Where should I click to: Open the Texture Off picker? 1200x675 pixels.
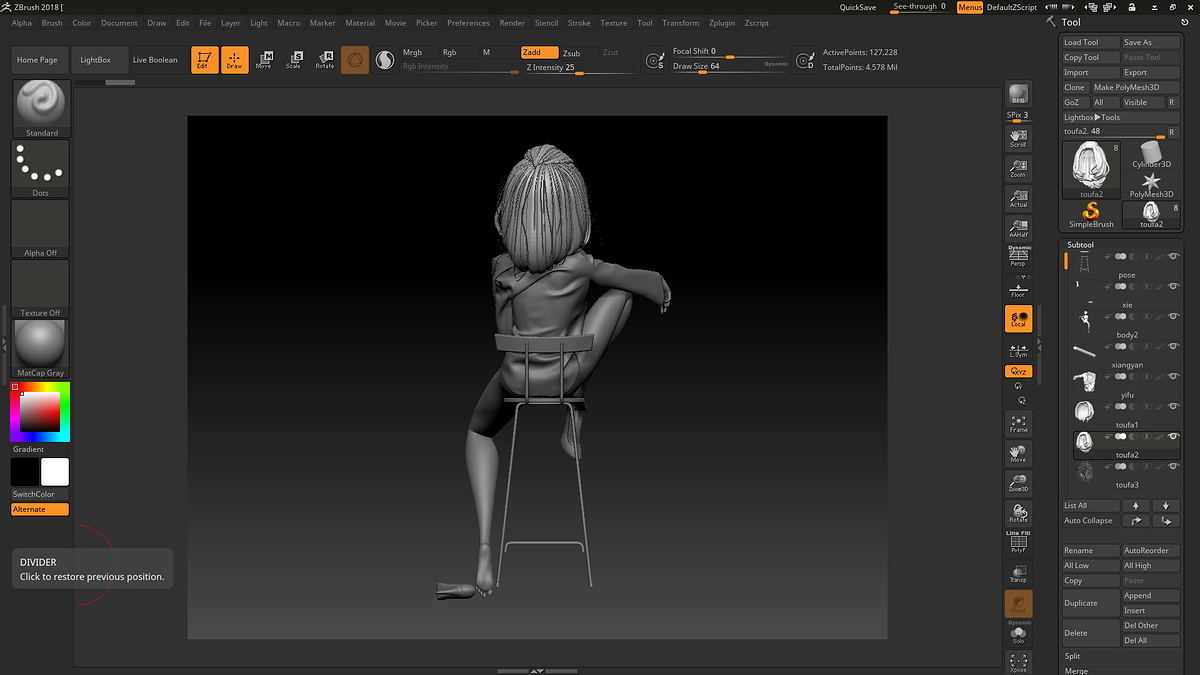(41, 289)
